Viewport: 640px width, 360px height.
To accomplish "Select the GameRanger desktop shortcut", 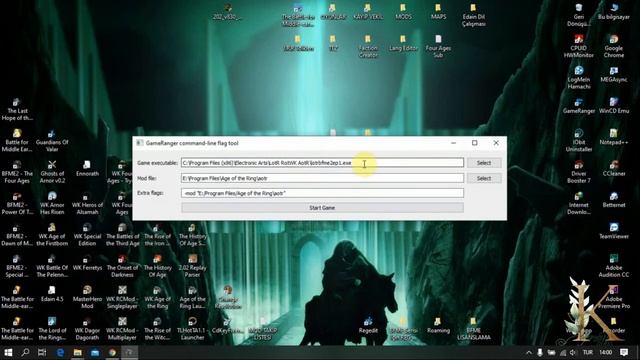I will tap(579, 105).
